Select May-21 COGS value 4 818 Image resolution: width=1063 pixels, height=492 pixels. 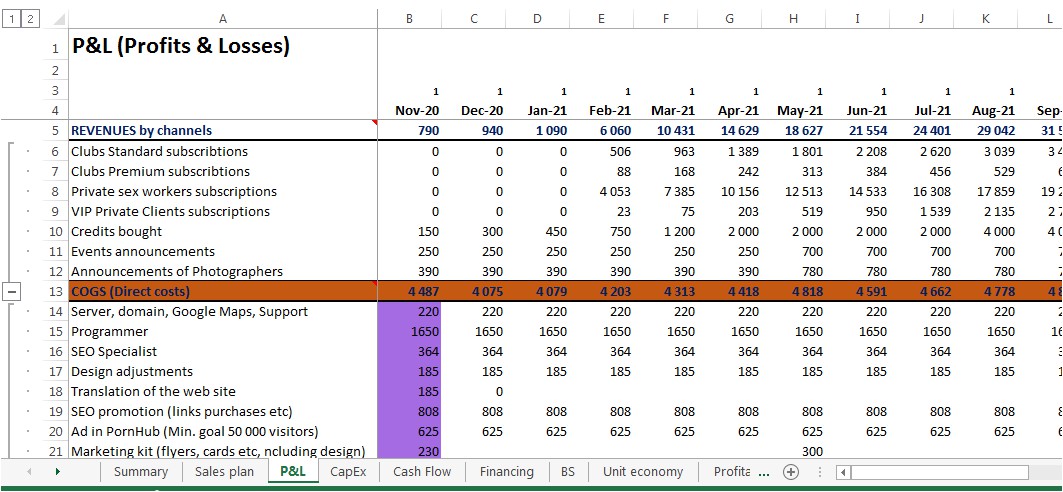[793, 292]
